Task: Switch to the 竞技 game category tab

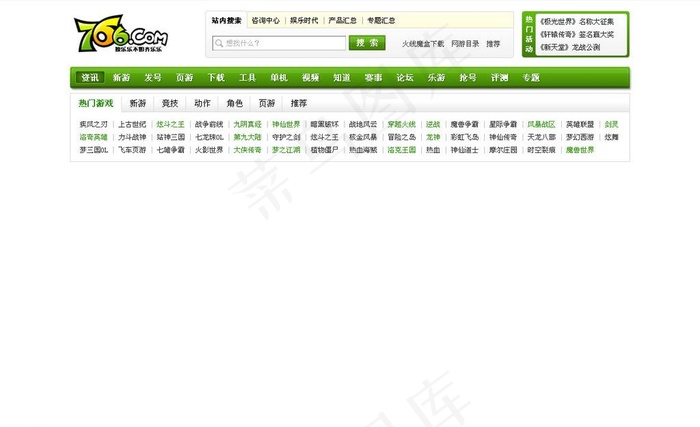Action: (170, 103)
